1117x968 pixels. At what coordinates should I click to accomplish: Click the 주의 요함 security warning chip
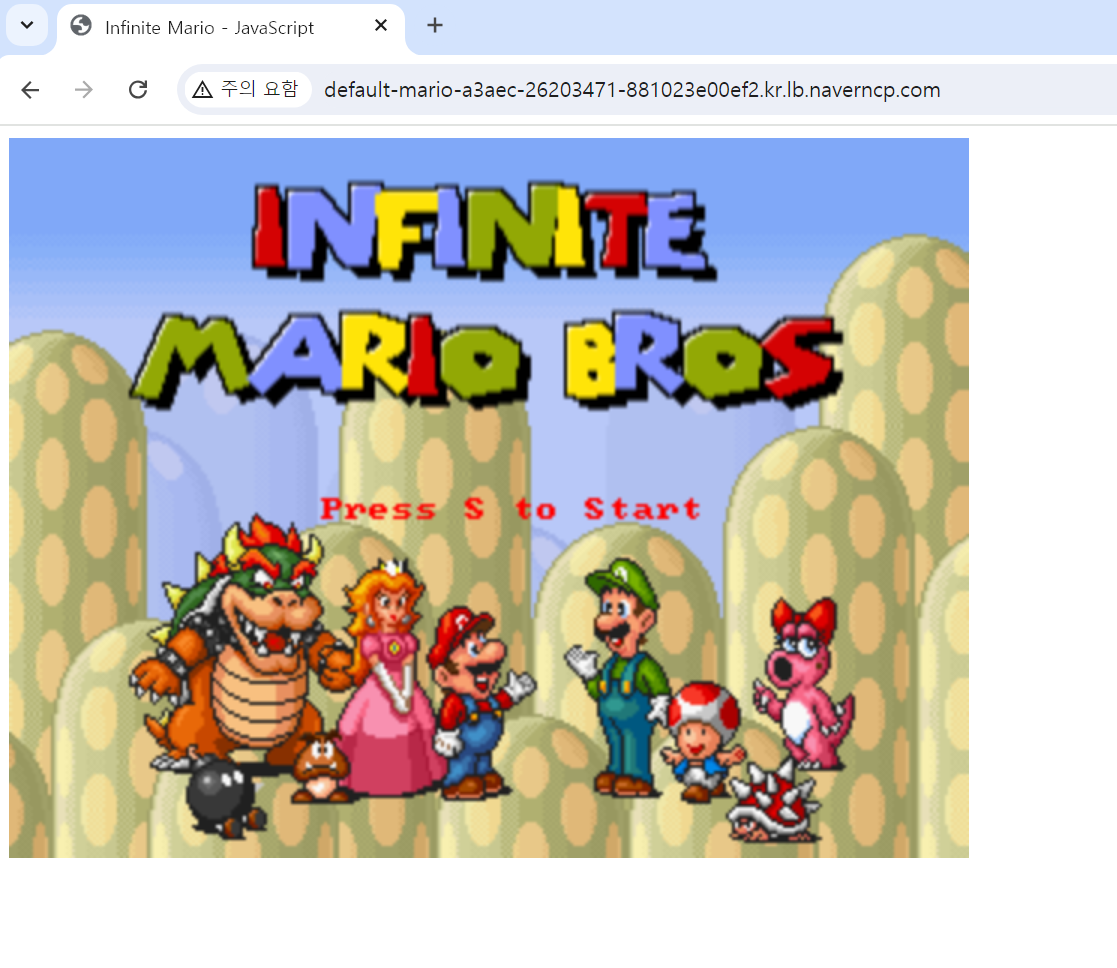[246, 90]
